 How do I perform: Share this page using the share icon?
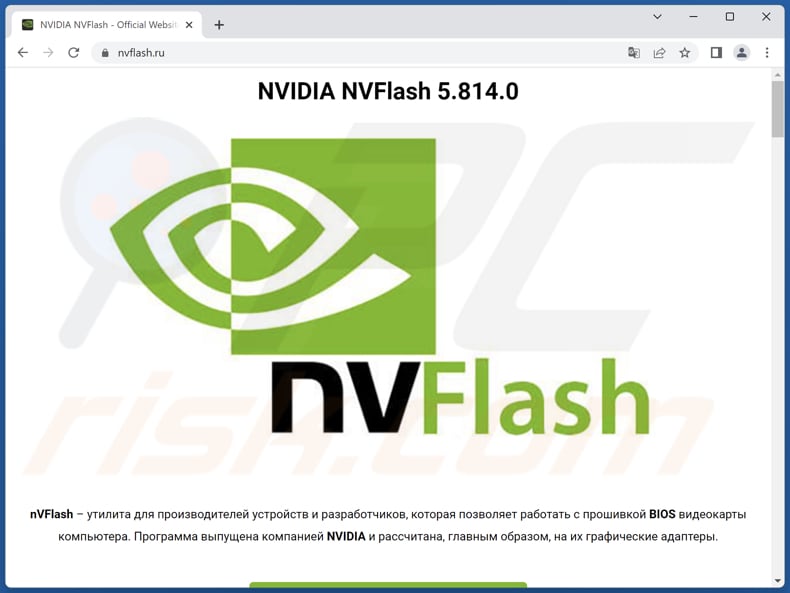coord(659,52)
